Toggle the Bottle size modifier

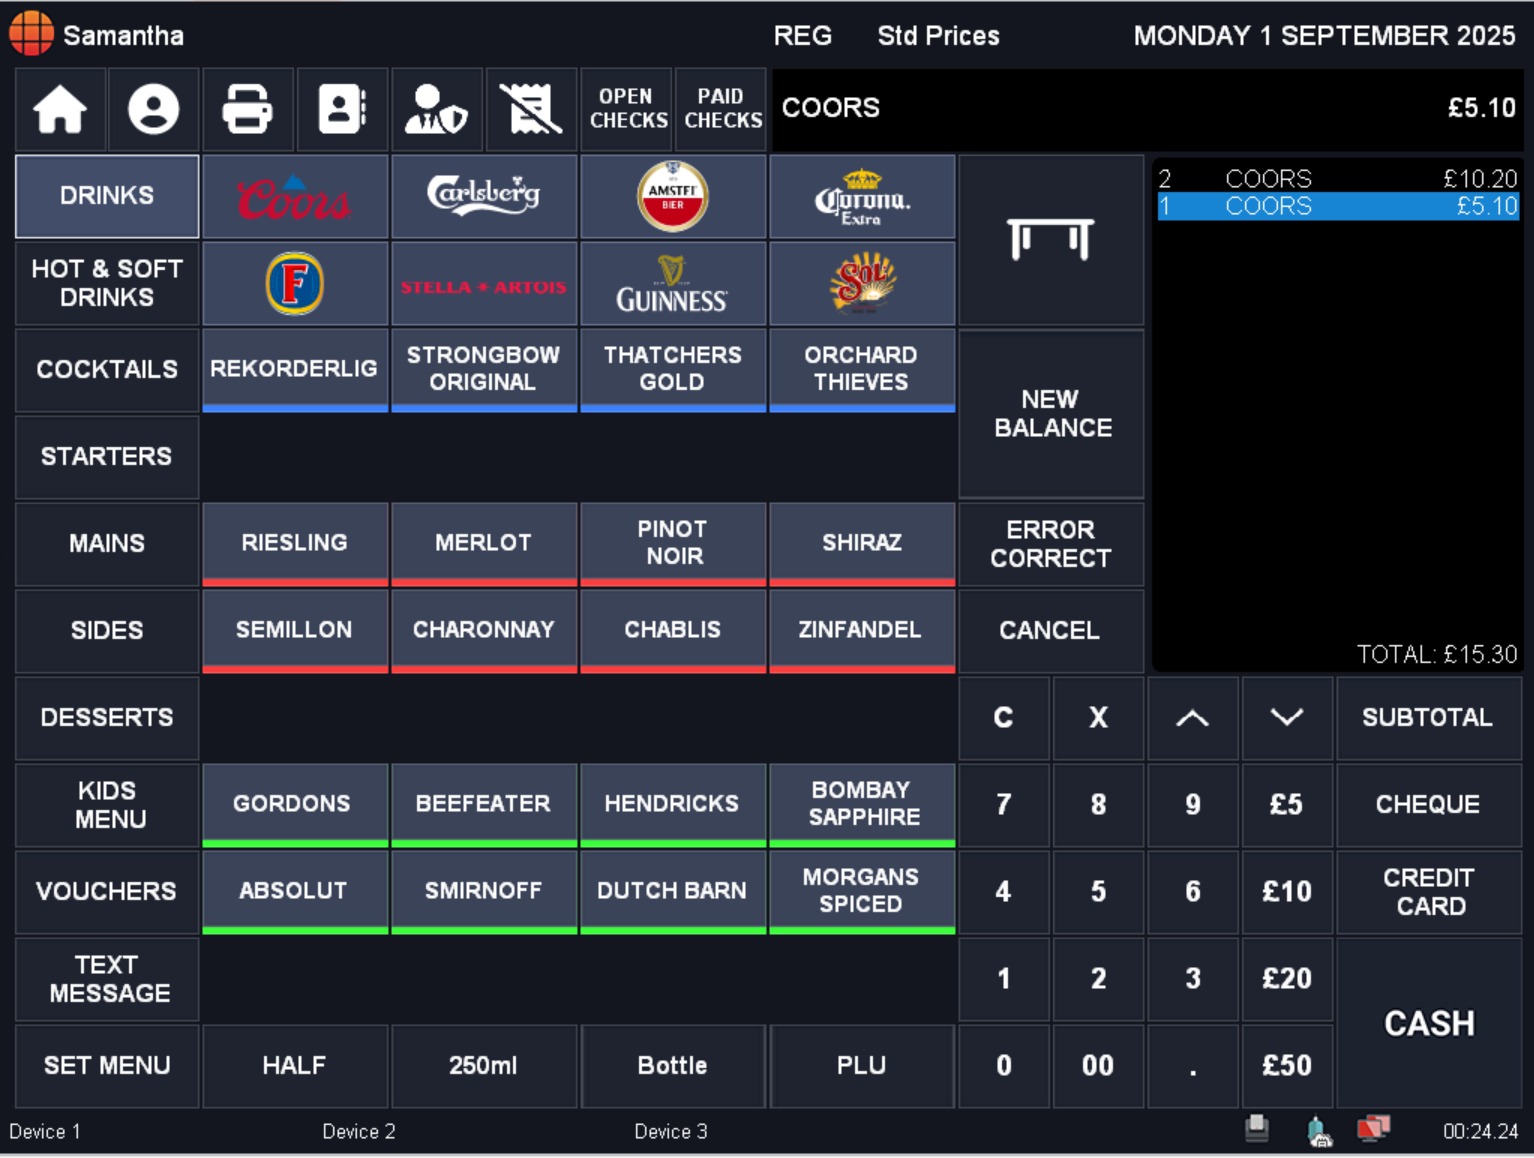coord(672,1066)
